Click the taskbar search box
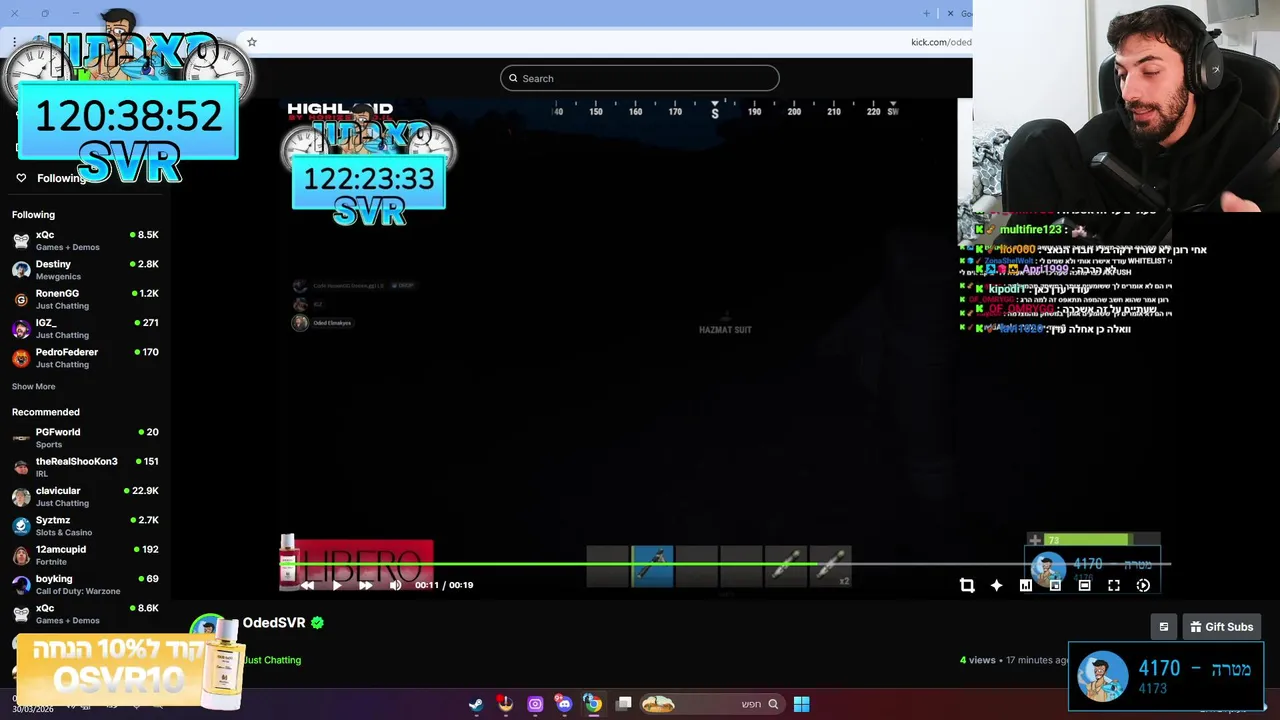Screen dimensions: 1280x720 coord(712,704)
